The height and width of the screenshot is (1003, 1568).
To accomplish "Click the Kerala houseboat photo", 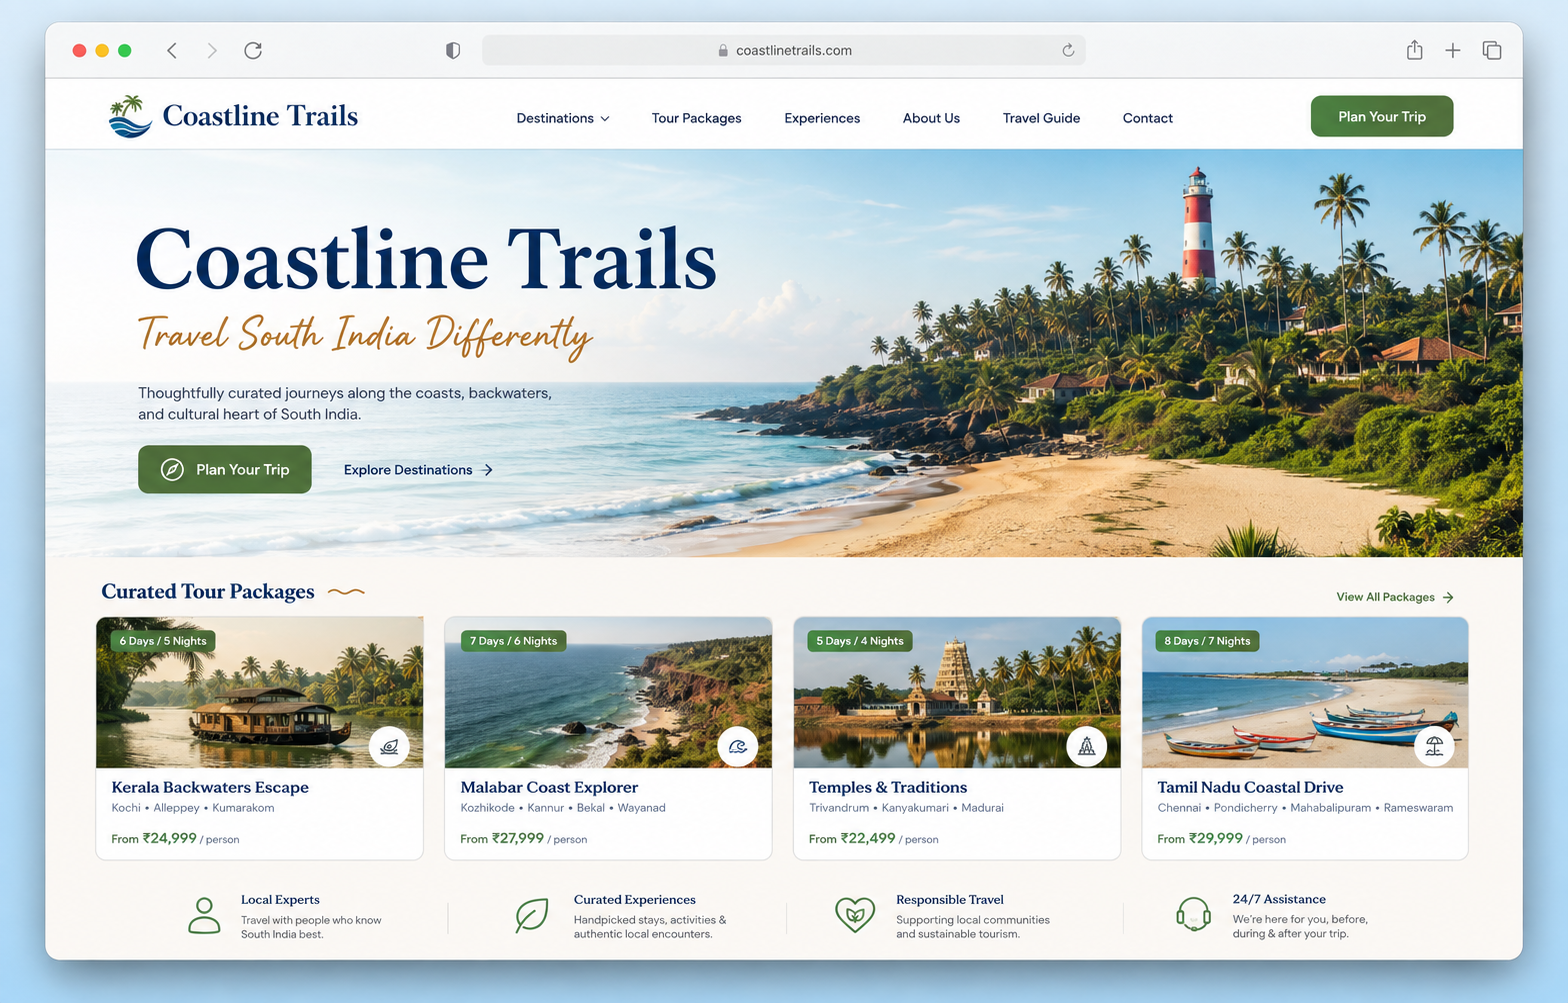I will (x=260, y=692).
